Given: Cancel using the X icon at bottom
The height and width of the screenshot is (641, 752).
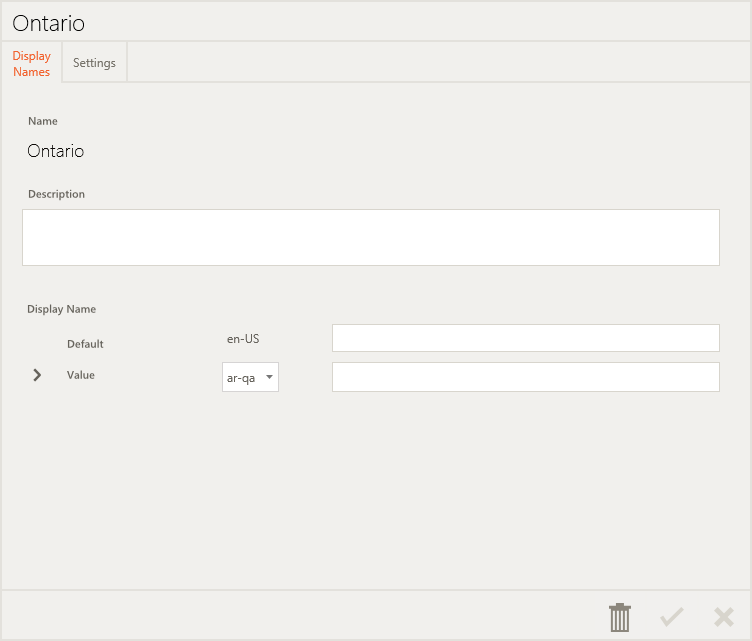Looking at the screenshot, I should pyautogui.click(x=724, y=617).
